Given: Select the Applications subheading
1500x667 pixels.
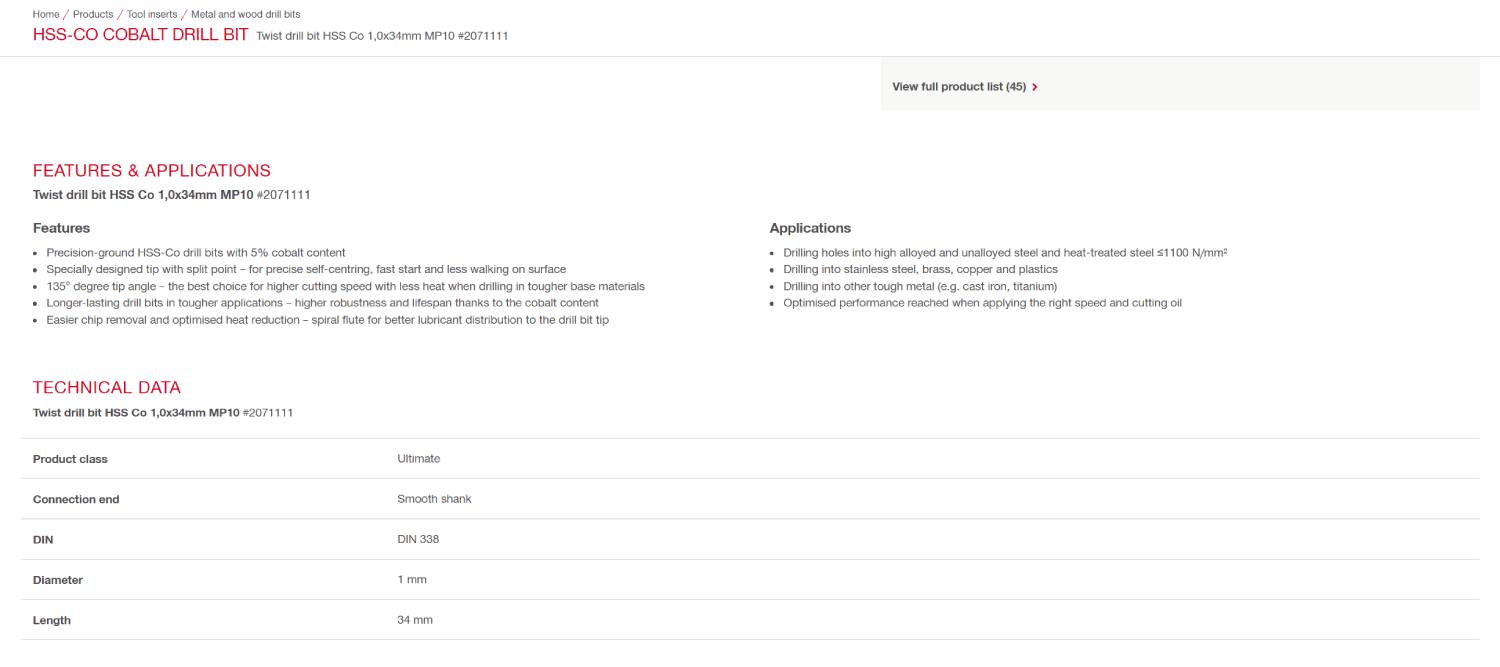Looking at the screenshot, I should pos(810,229).
